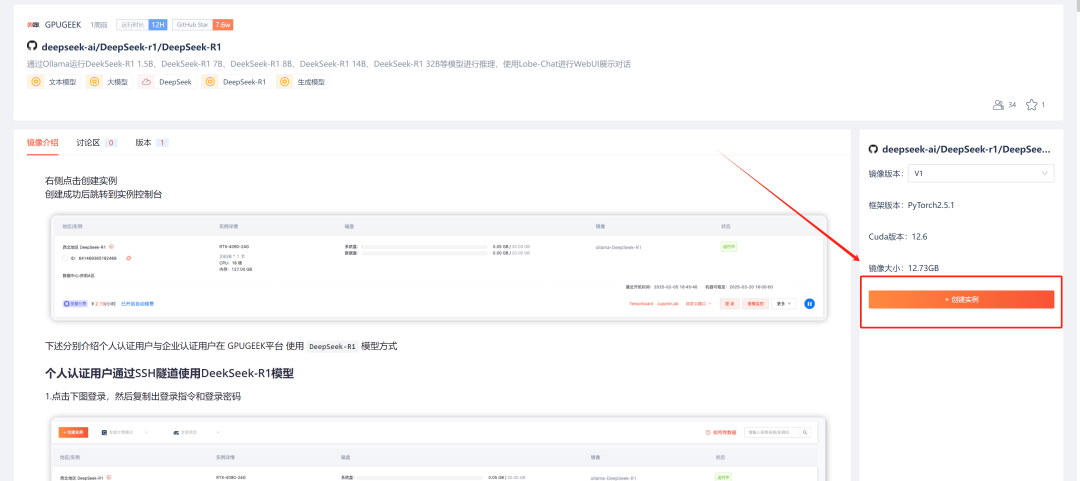Click the icon of the DeepSeek-R1 tag
The width and height of the screenshot is (1080, 481).
[210, 82]
